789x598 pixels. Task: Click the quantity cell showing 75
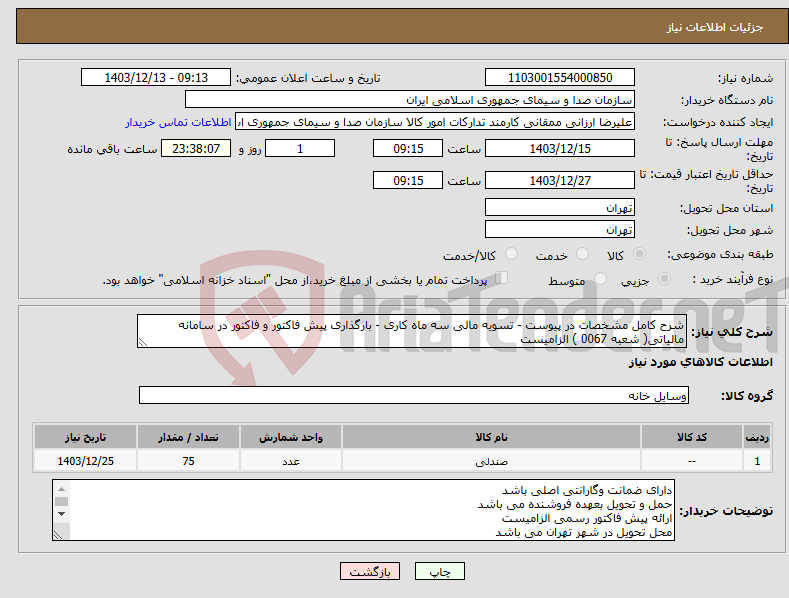tap(188, 461)
